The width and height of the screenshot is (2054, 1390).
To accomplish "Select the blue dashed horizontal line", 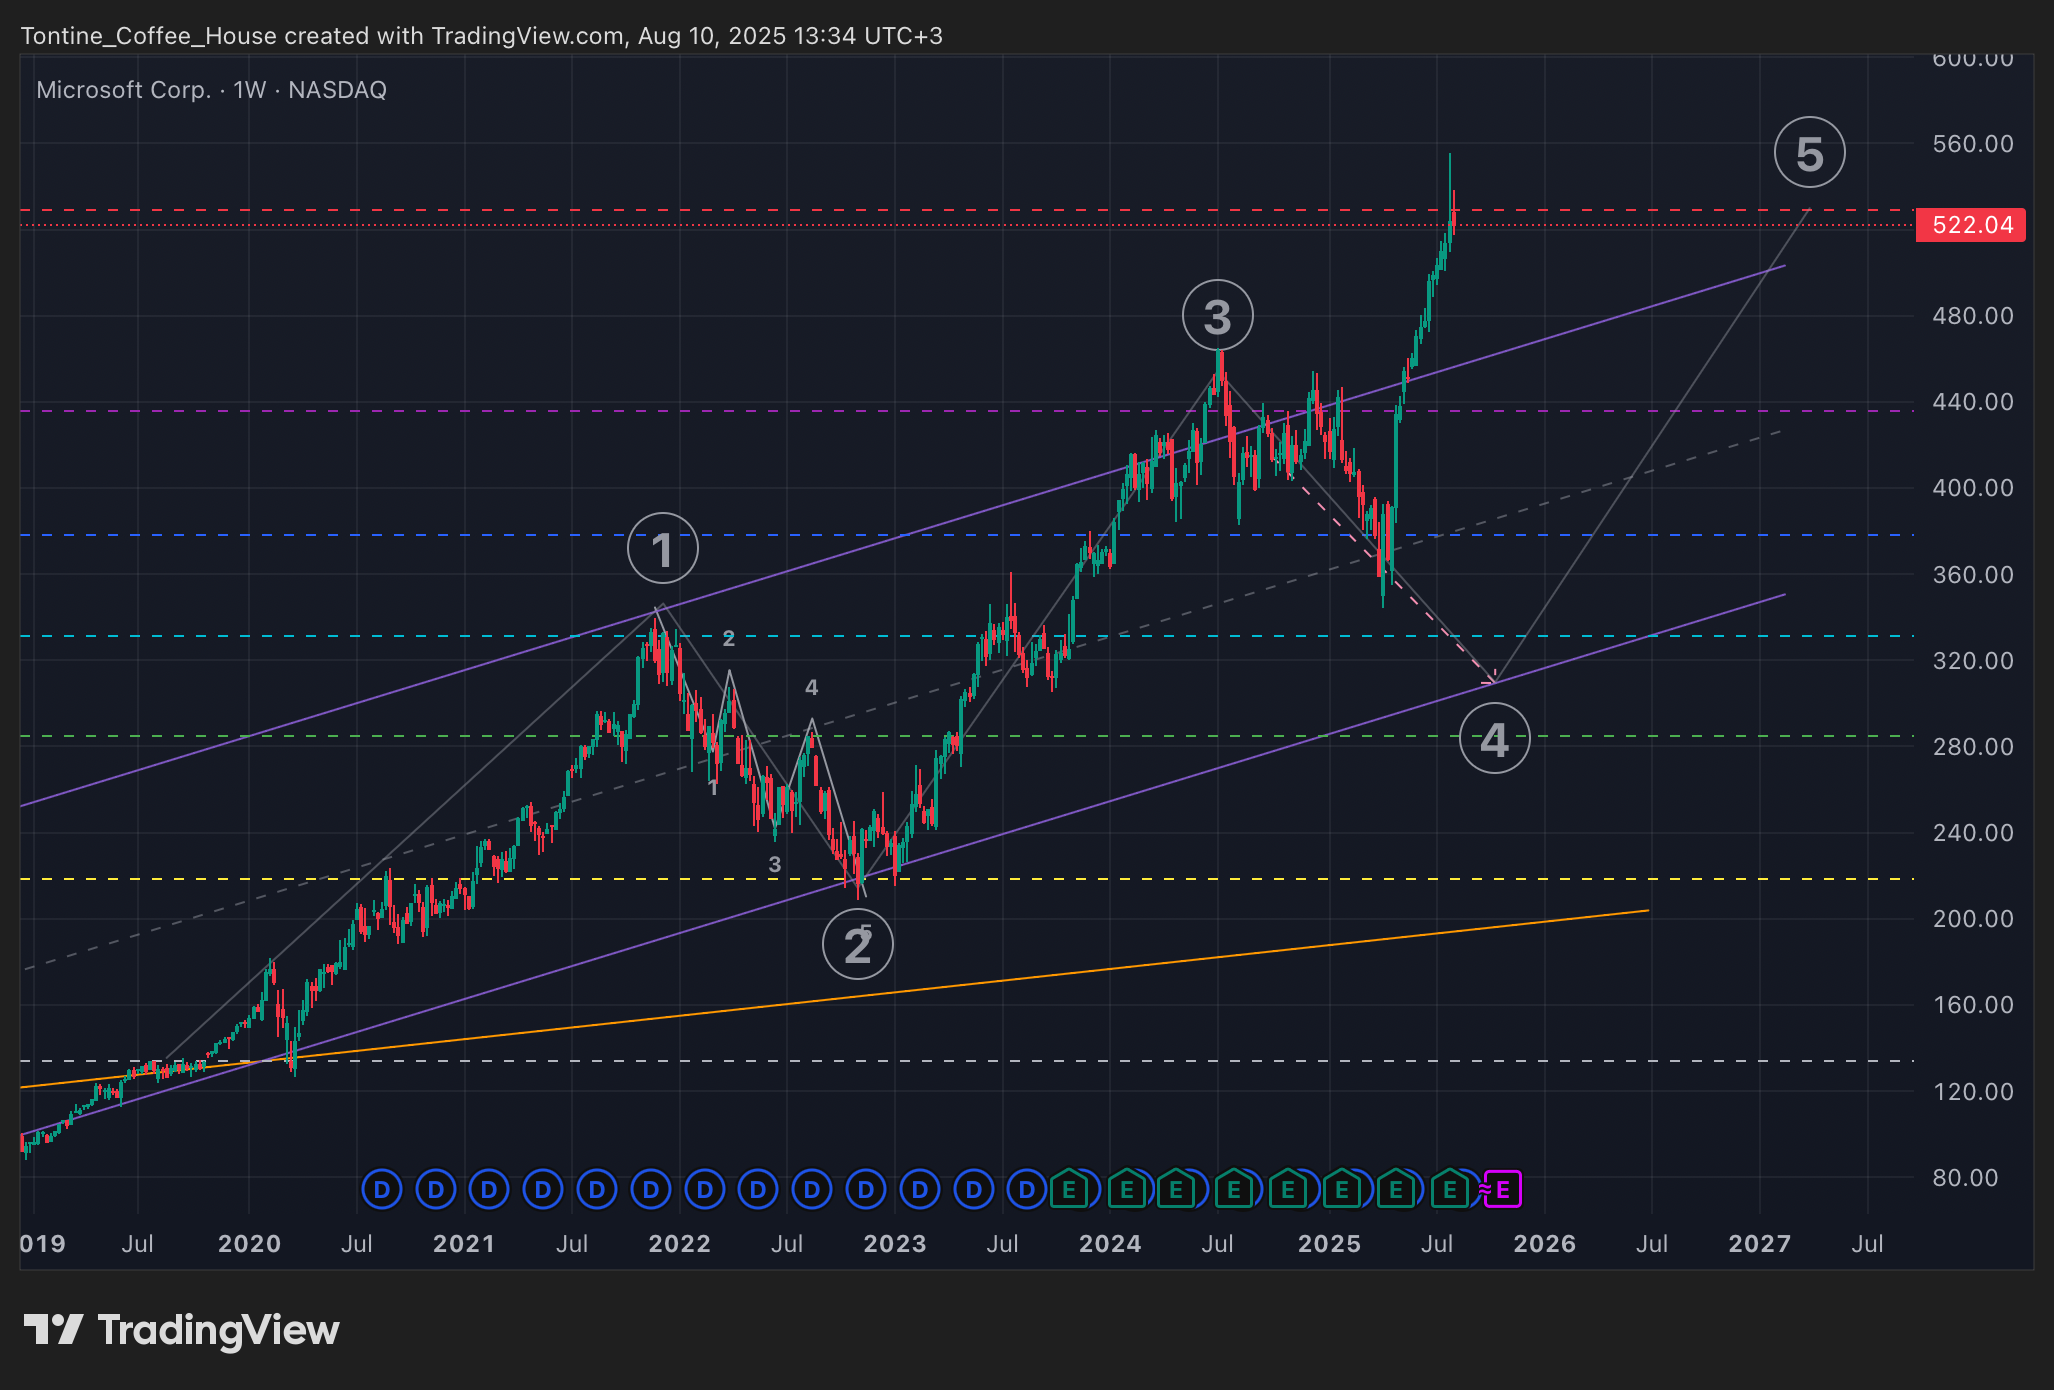I will [x=967, y=535].
